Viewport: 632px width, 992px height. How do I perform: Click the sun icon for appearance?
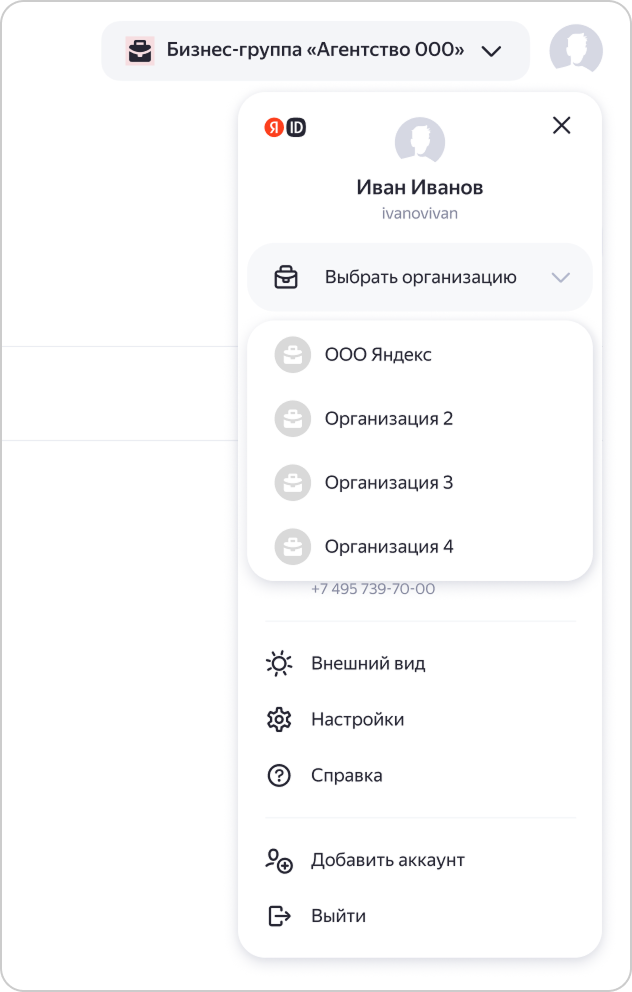pyautogui.click(x=279, y=664)
